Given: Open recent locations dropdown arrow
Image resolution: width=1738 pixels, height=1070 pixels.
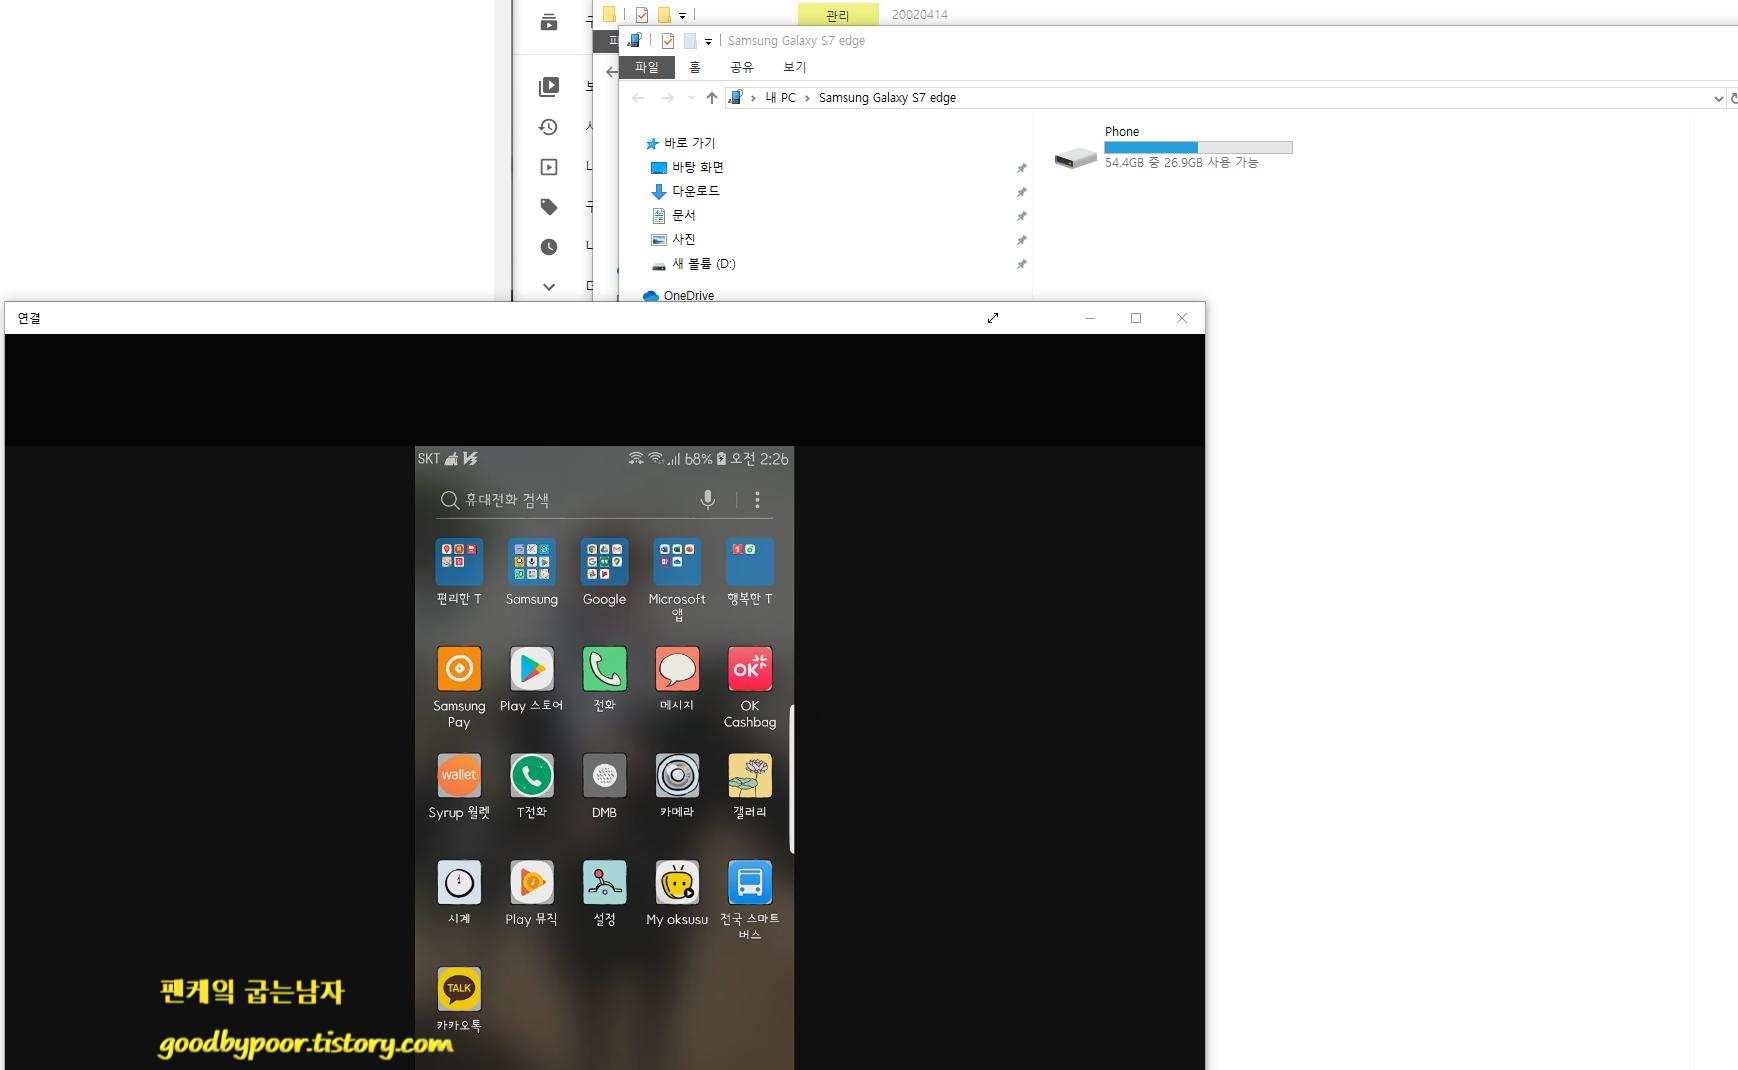Looking at the screenshot, I should [x=691, y=98].
